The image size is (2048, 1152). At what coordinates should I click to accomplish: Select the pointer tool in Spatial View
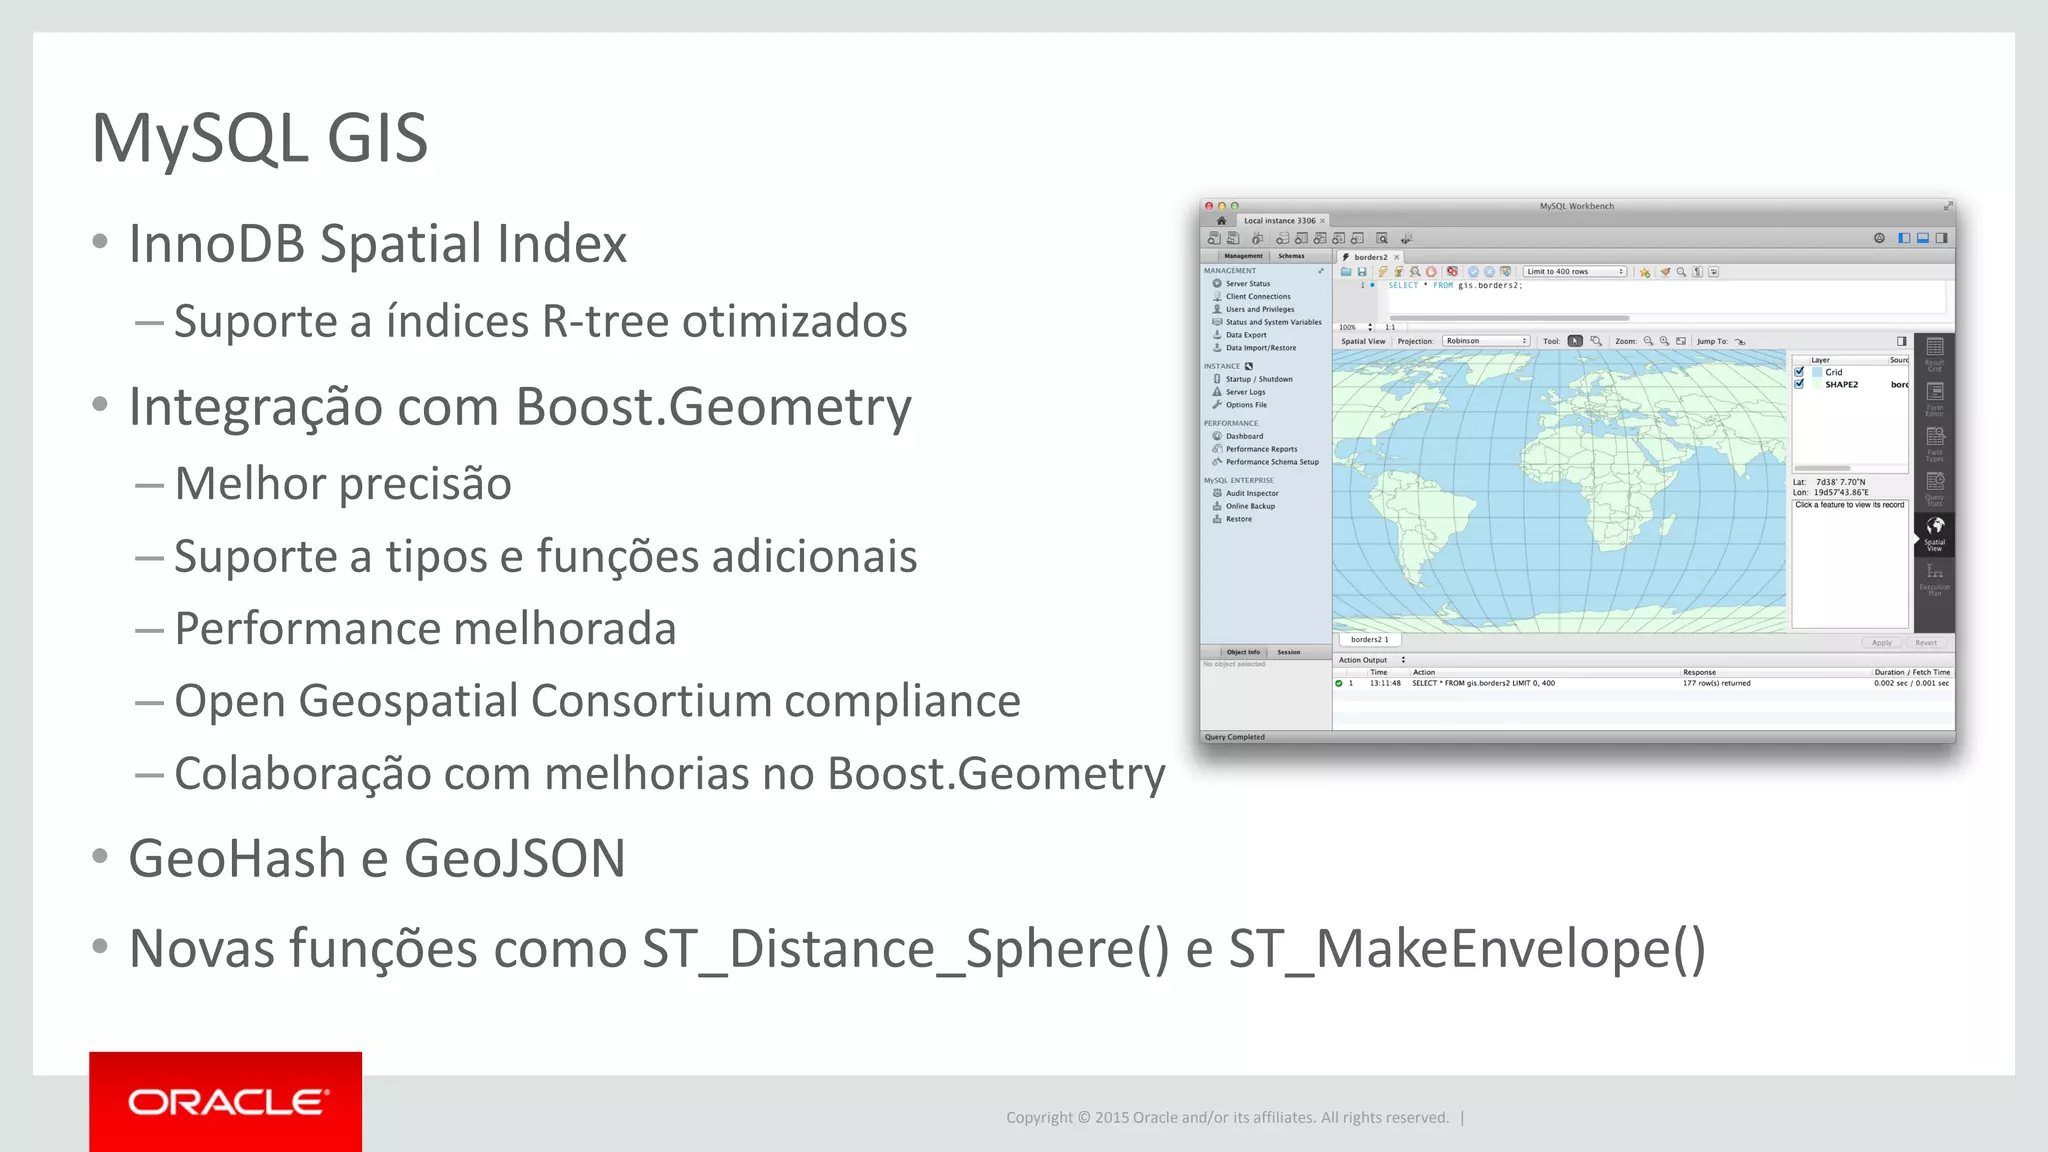click(x=1575, y=341)
